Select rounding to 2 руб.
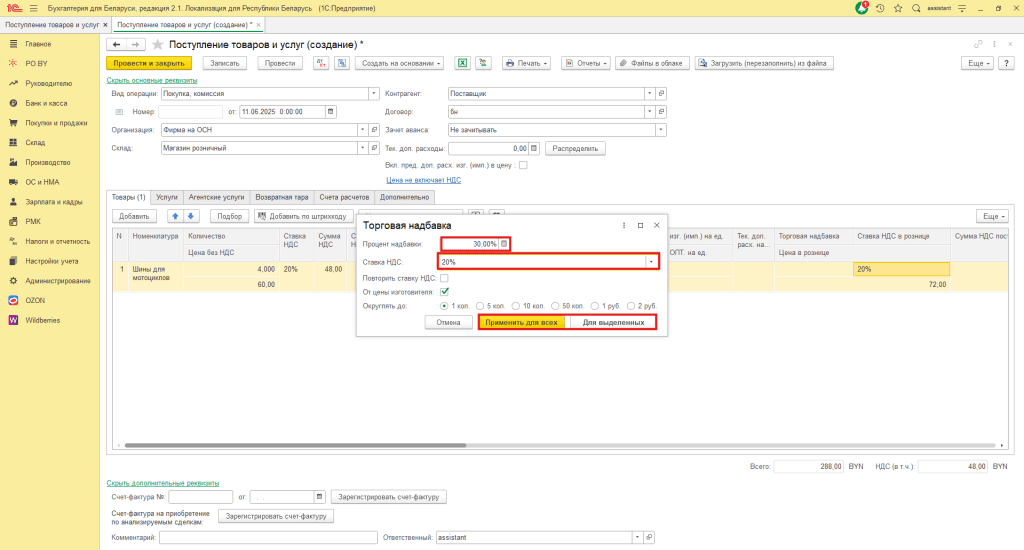Screen dimensions: 1024x550 pos(631,306)
